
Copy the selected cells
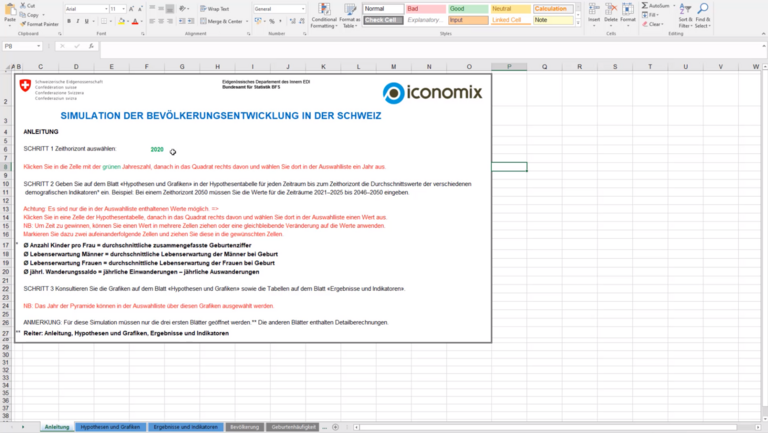coord(29,15)
